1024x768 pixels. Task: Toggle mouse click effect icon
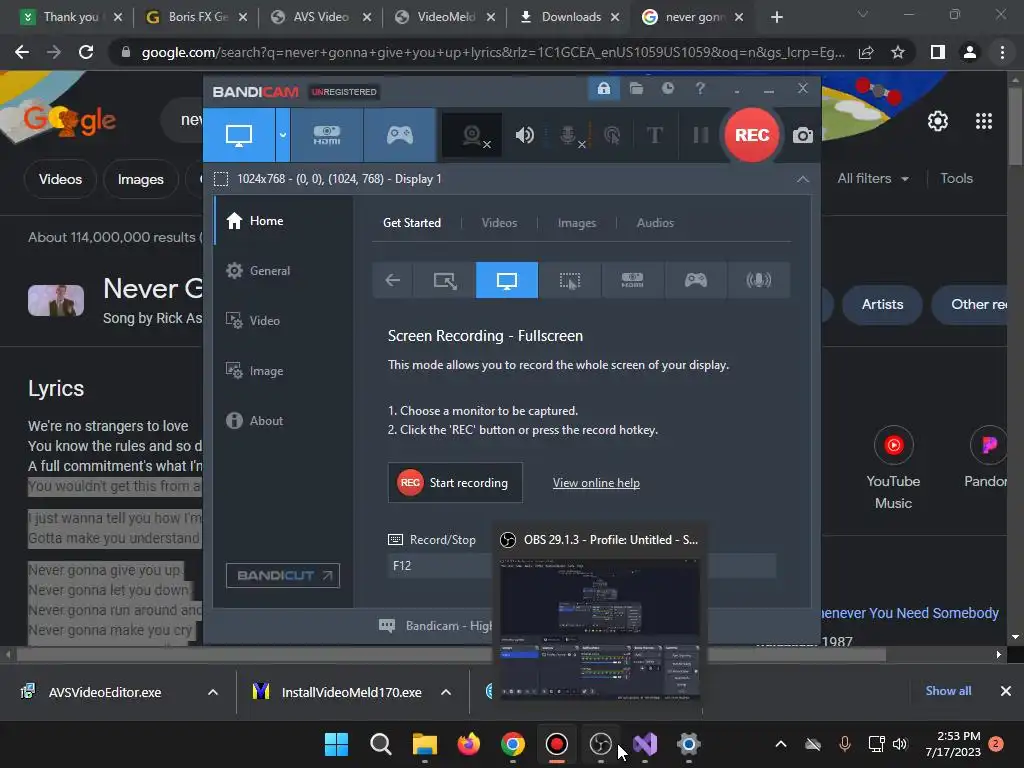612,135
